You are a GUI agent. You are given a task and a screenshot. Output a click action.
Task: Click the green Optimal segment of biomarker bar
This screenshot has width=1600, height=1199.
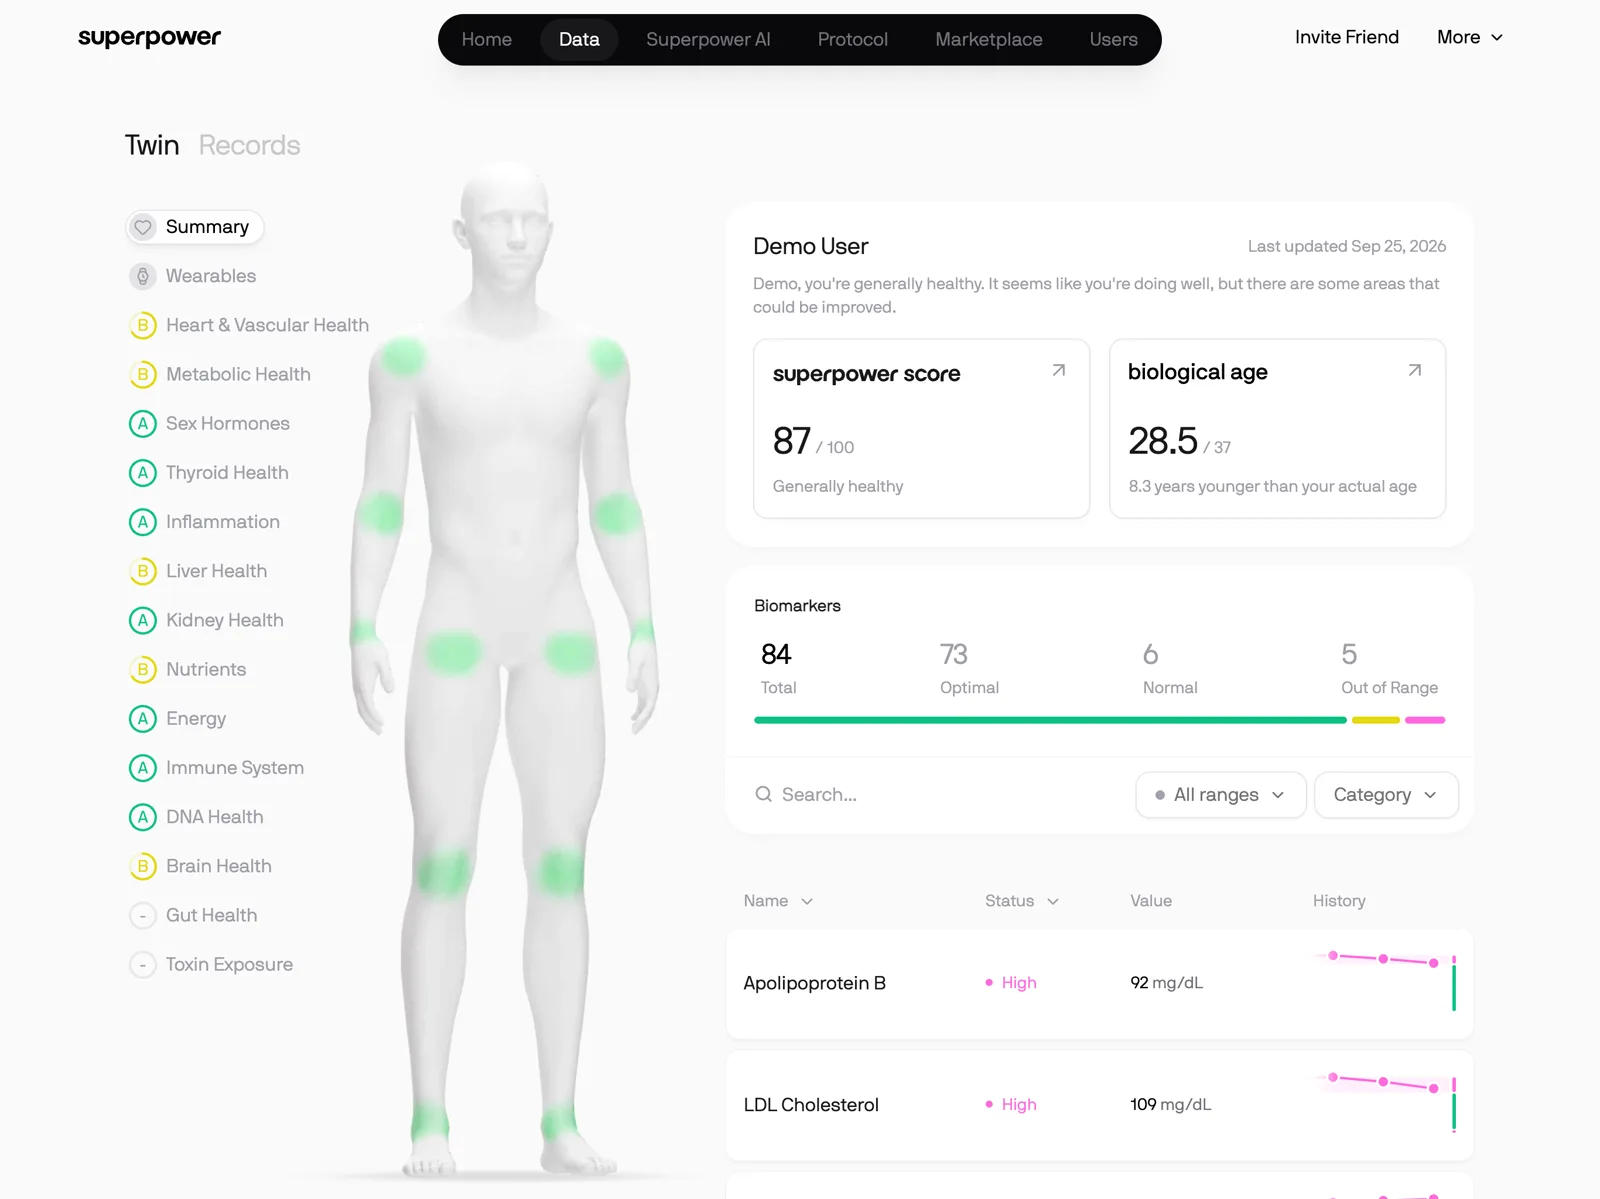click(x=1050, y=720)
